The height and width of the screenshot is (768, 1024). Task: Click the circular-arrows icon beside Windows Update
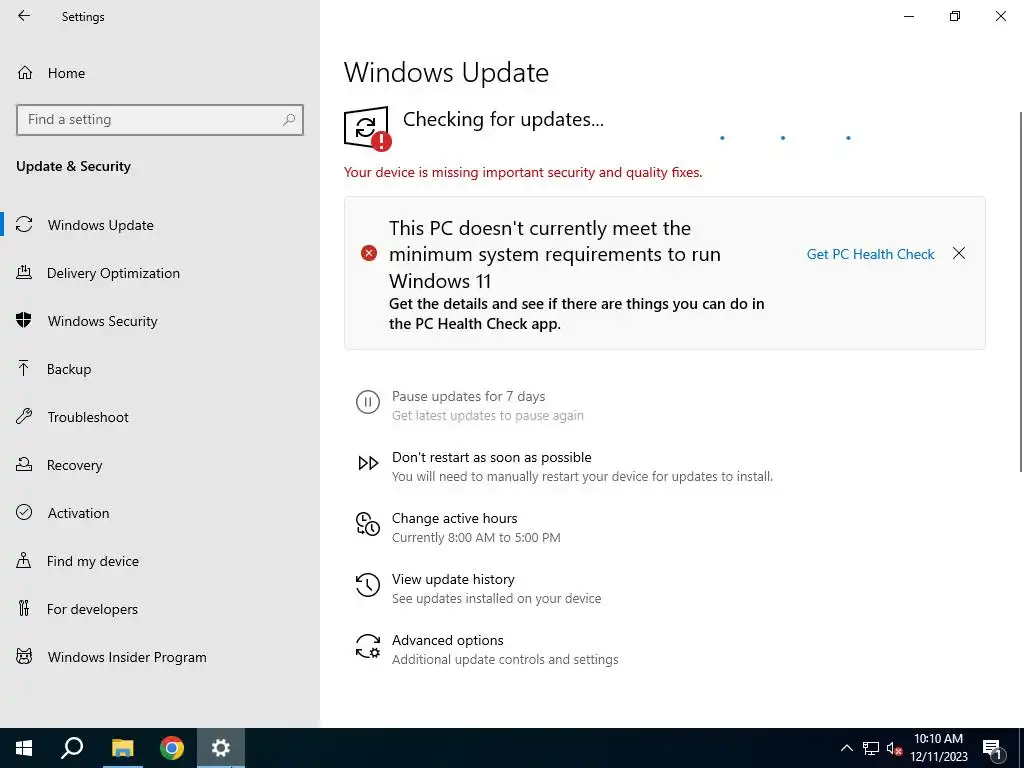point(24,225)
